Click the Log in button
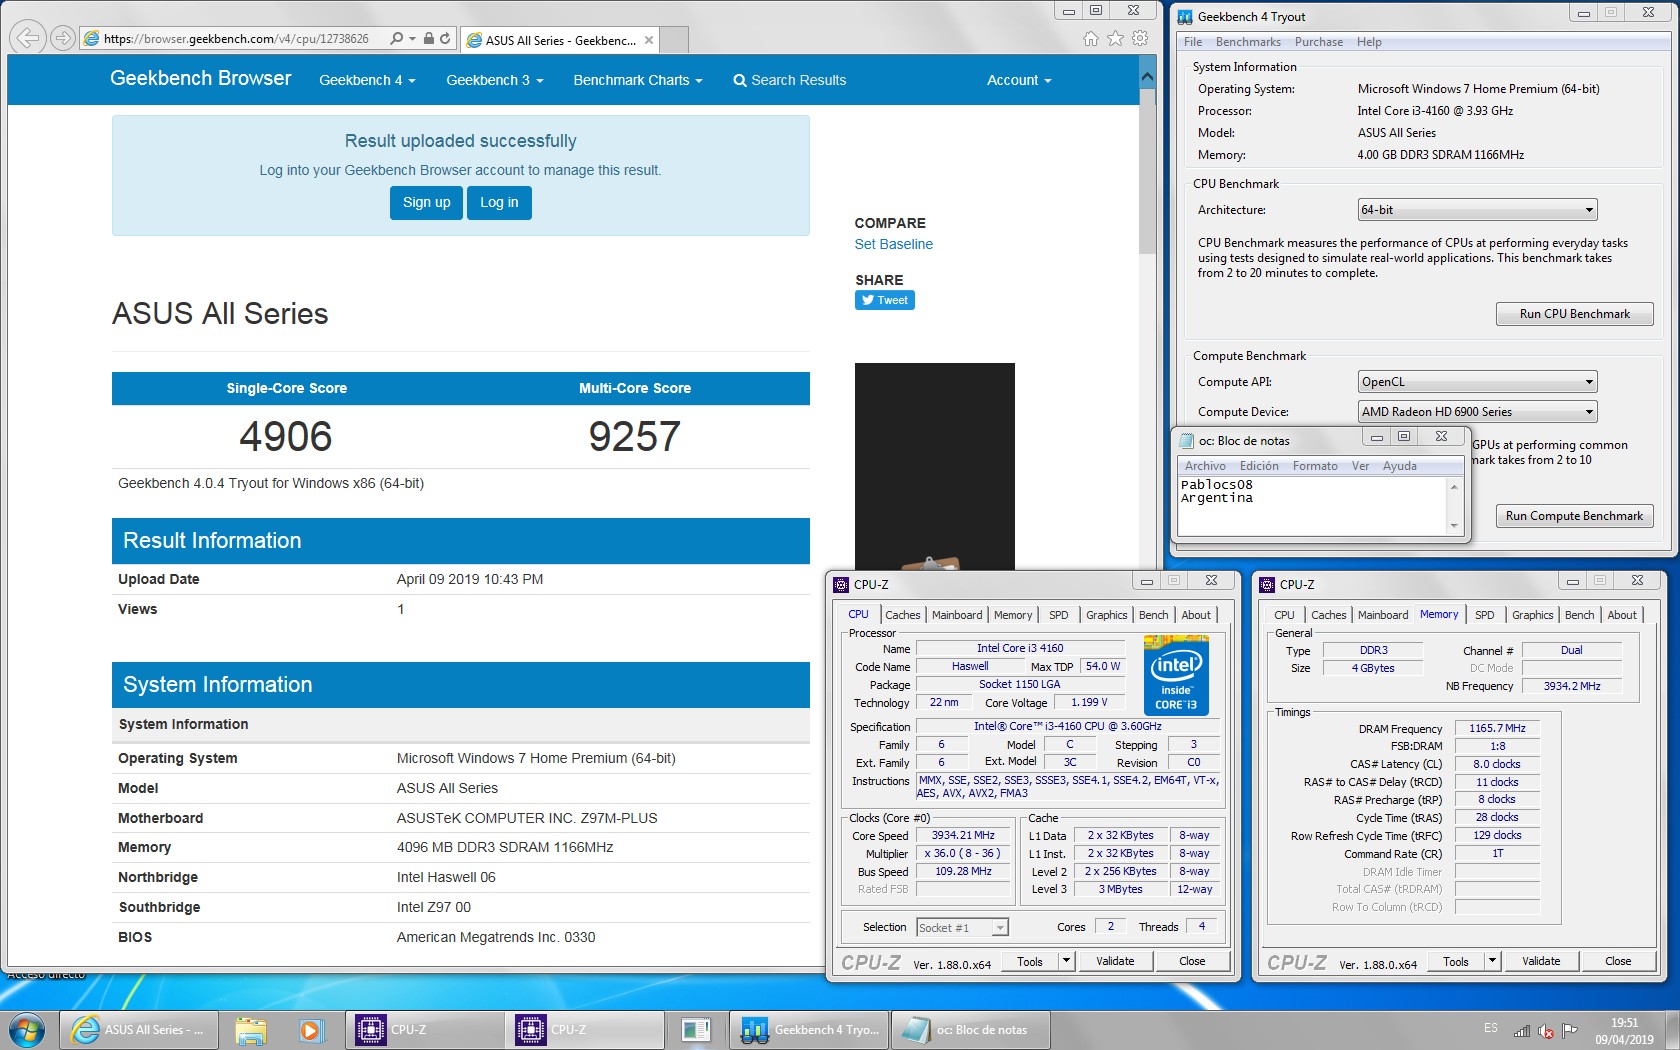This screenshot has height=1050, width=1680. [499, 202]
